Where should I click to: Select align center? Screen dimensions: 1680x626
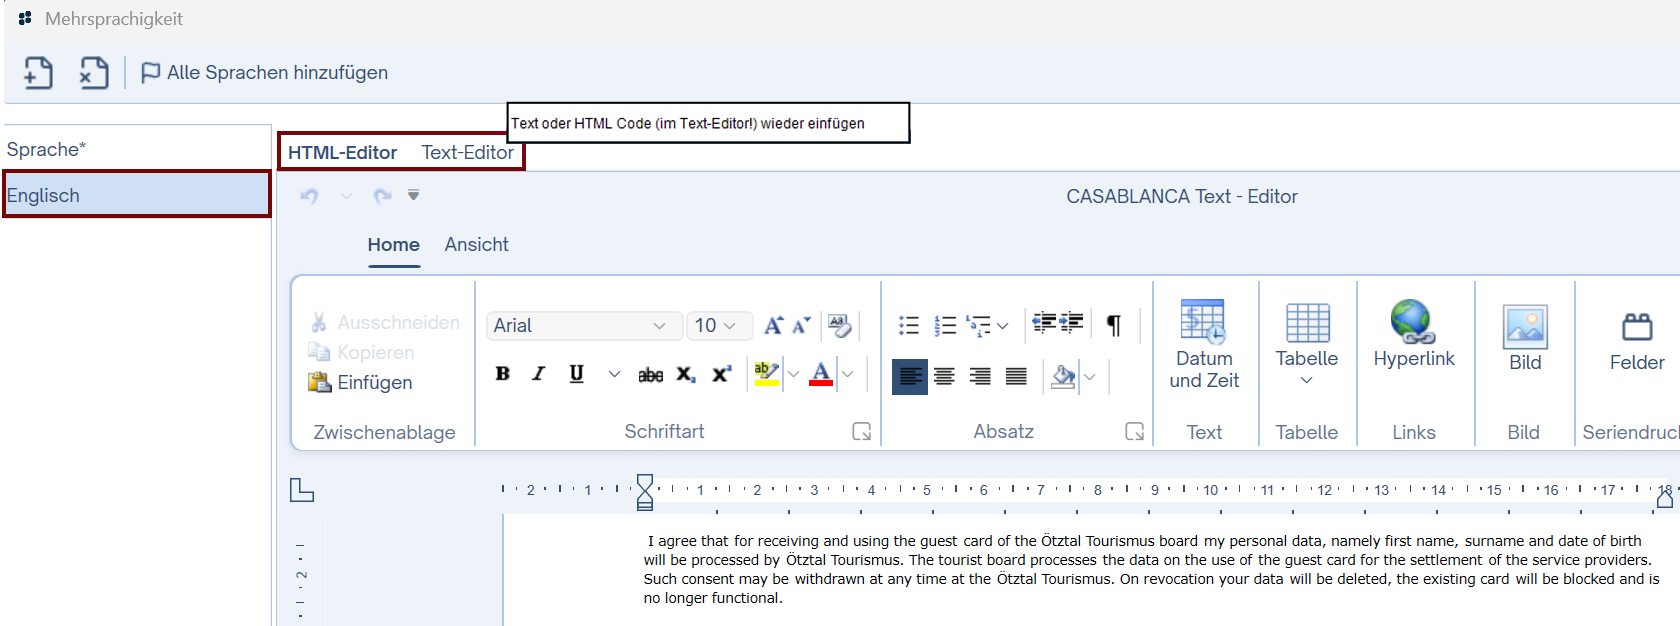pyautogui.click(x=945, y=376)
